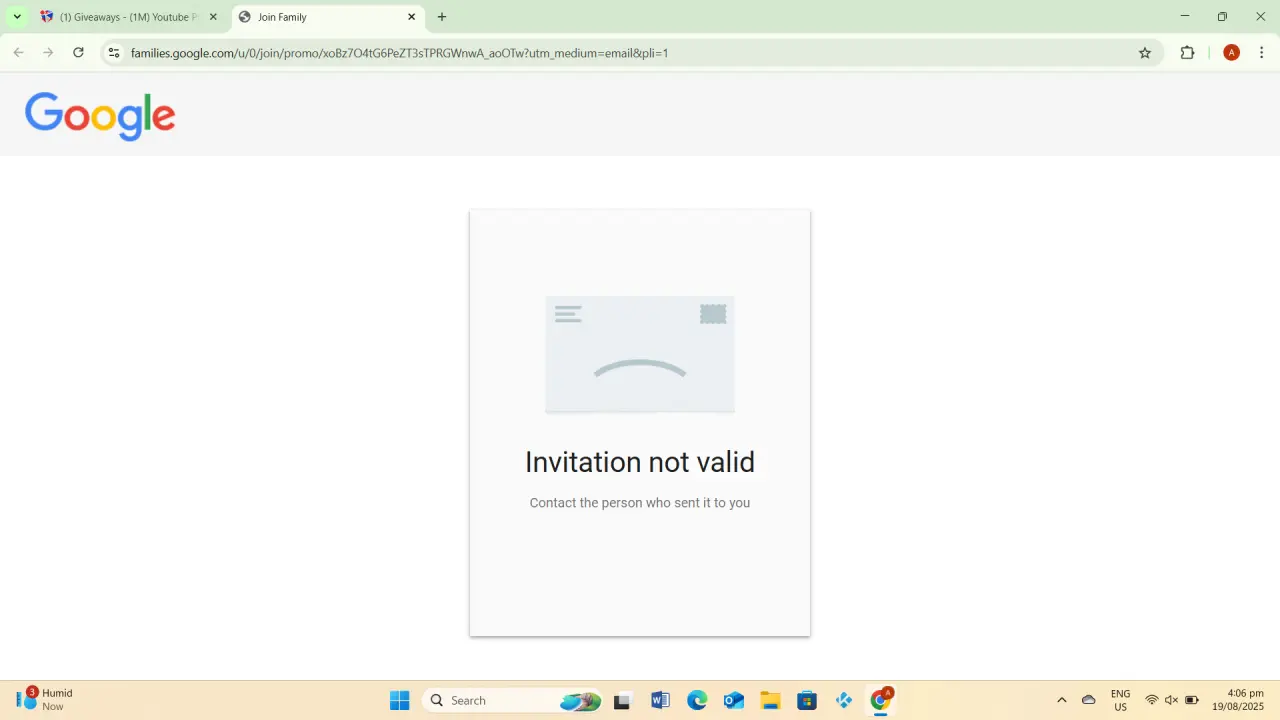1280x720 pixels.
Task: Open File Explorer from the taskbar
Action: (x=770, y=700)
